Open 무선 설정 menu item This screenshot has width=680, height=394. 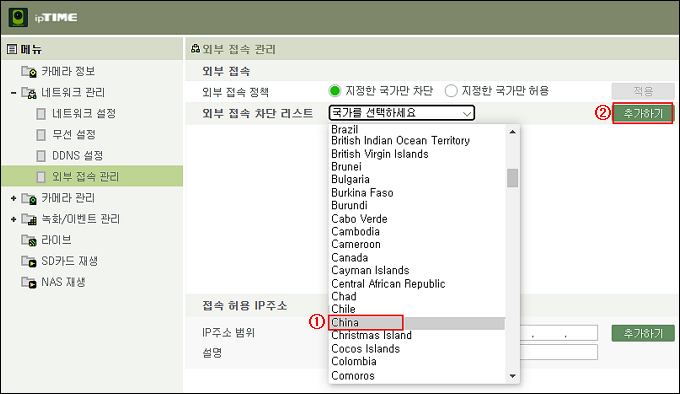click(74, 135)
